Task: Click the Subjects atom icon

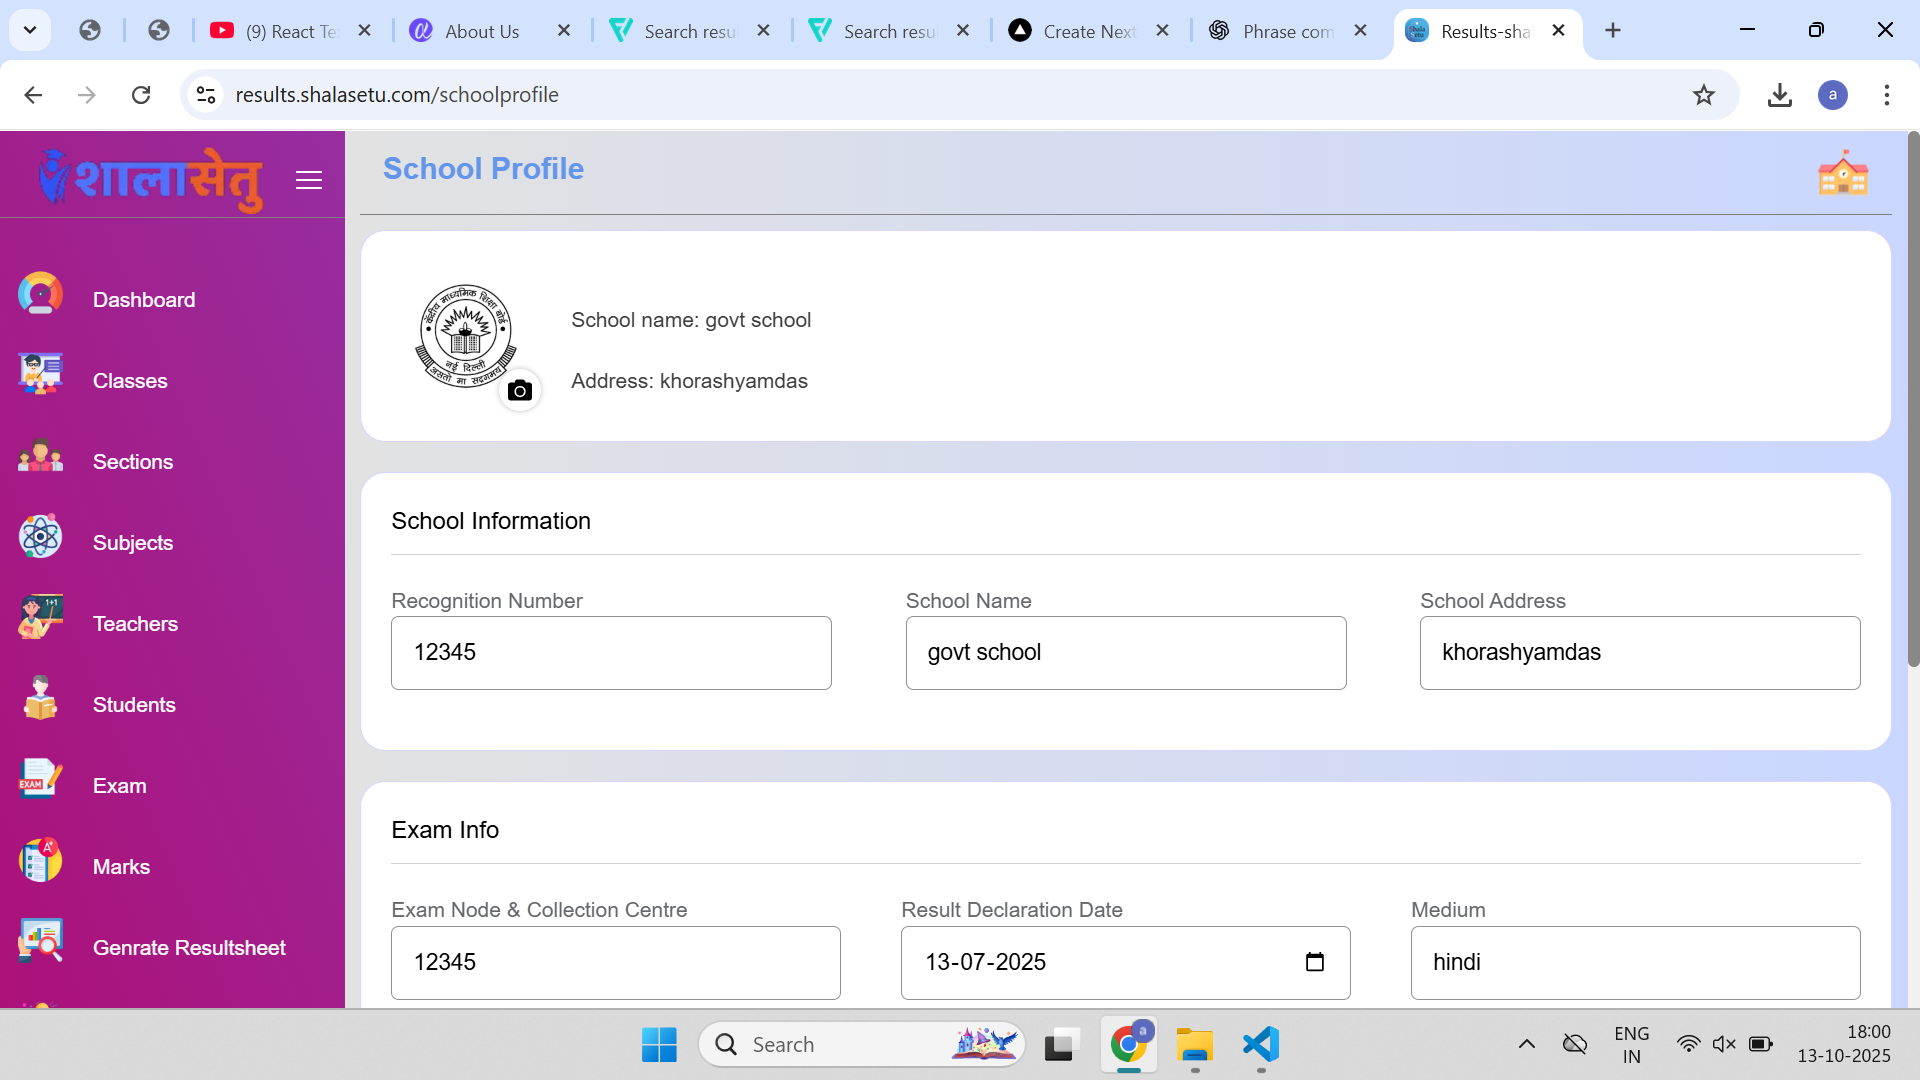Action: point(40,538)
